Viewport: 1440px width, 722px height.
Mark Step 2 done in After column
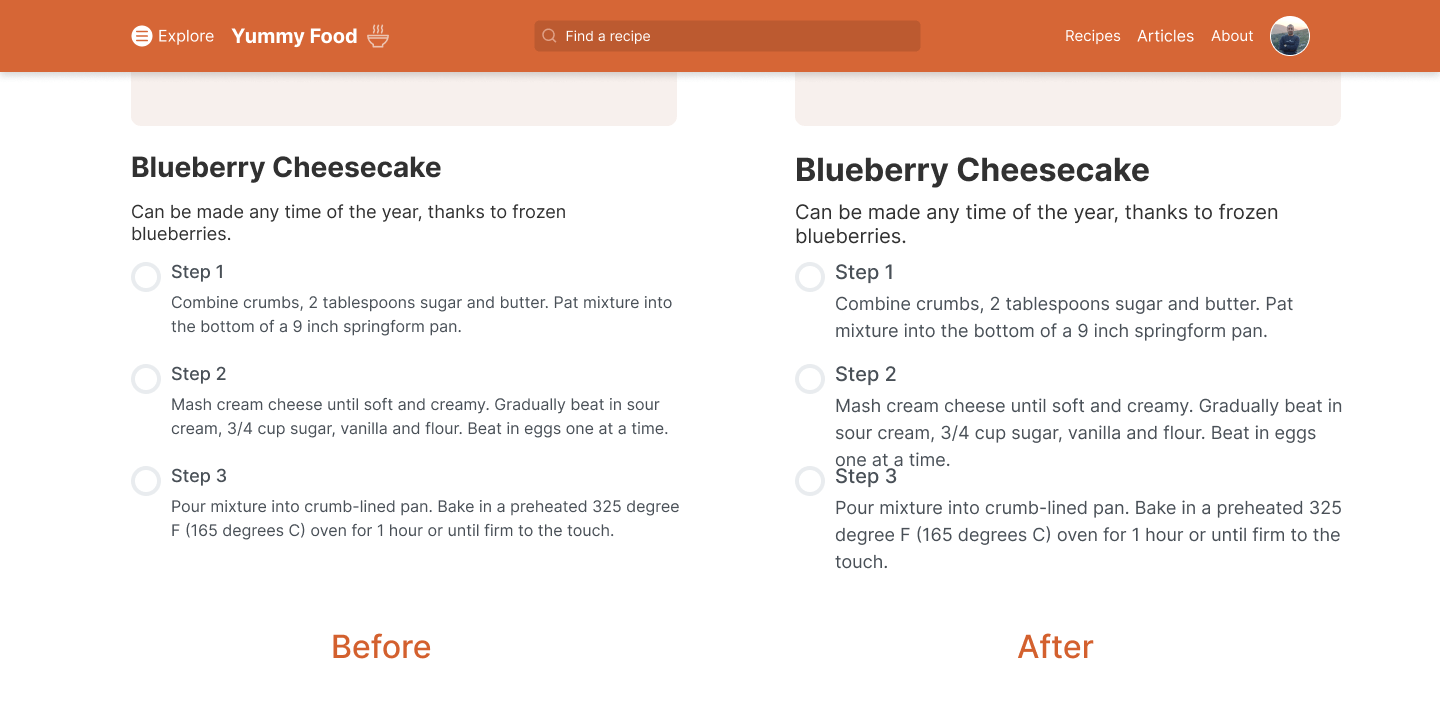coord(810,379)
